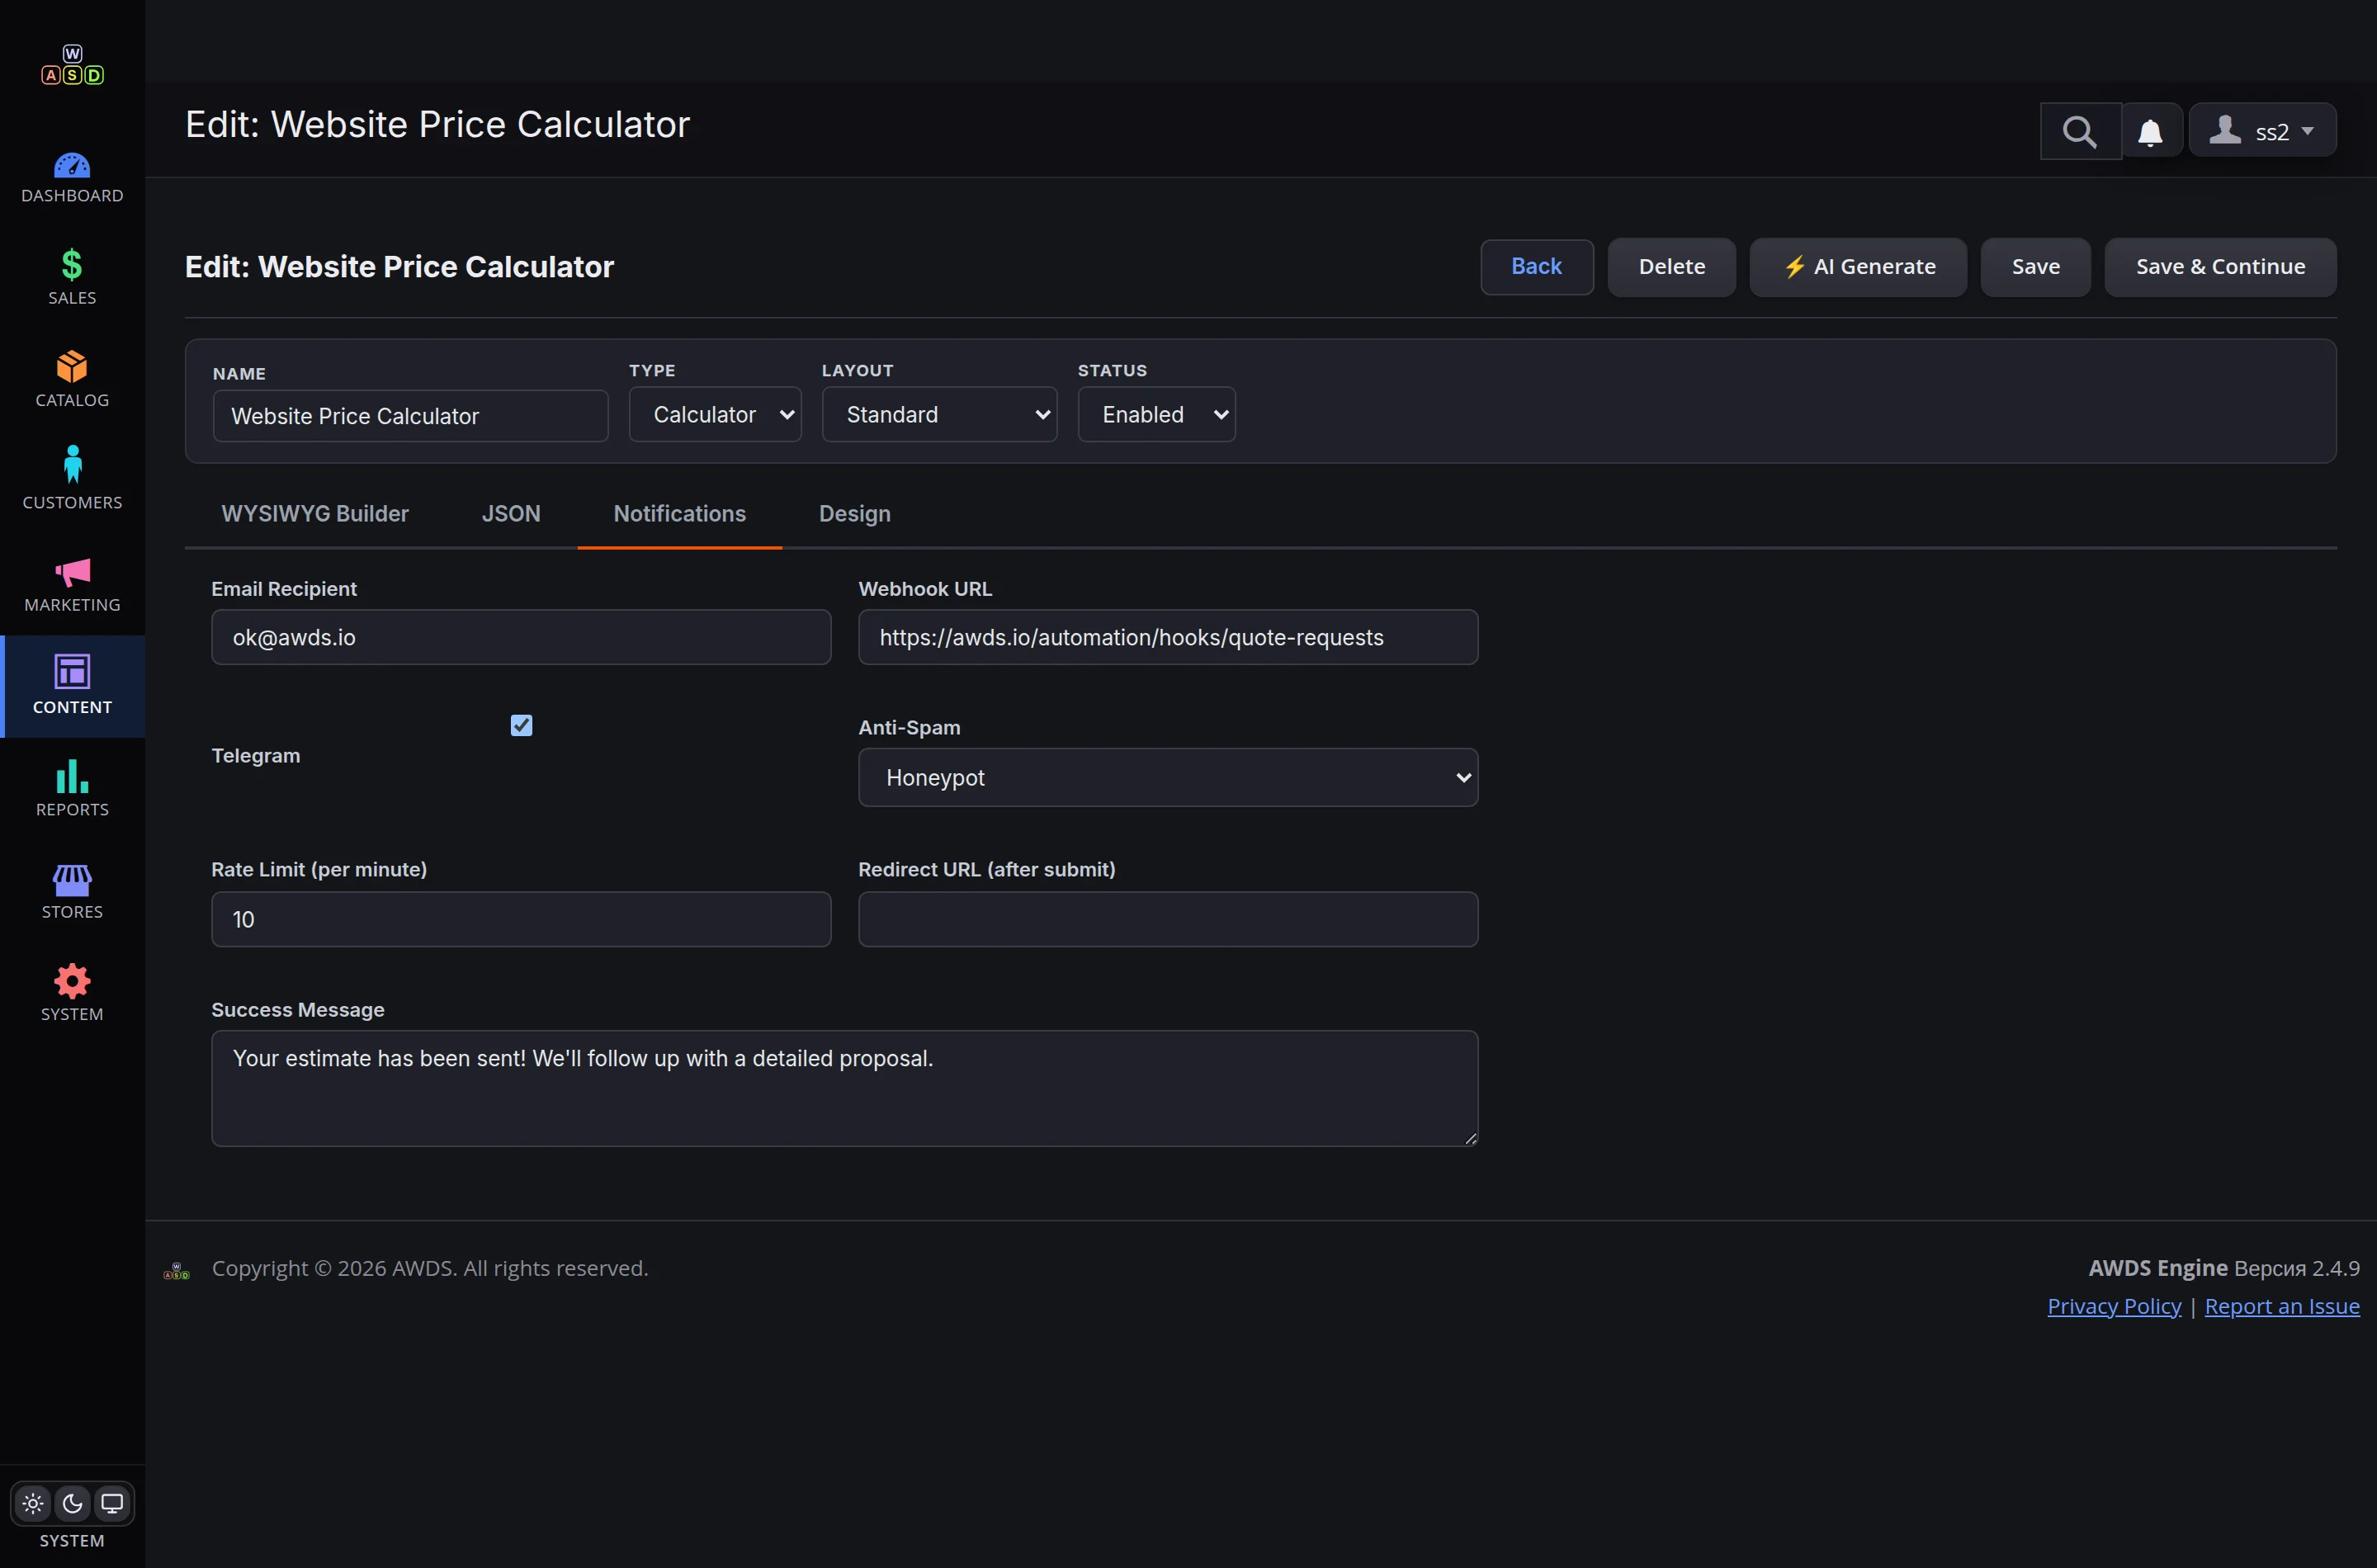Switch to light theme sun icon
This screenshot has height=1568, width=2377.
33,1503
